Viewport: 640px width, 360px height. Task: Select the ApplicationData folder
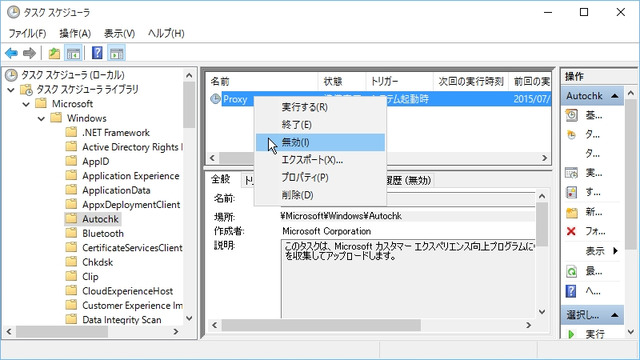(x=116, y=190)
